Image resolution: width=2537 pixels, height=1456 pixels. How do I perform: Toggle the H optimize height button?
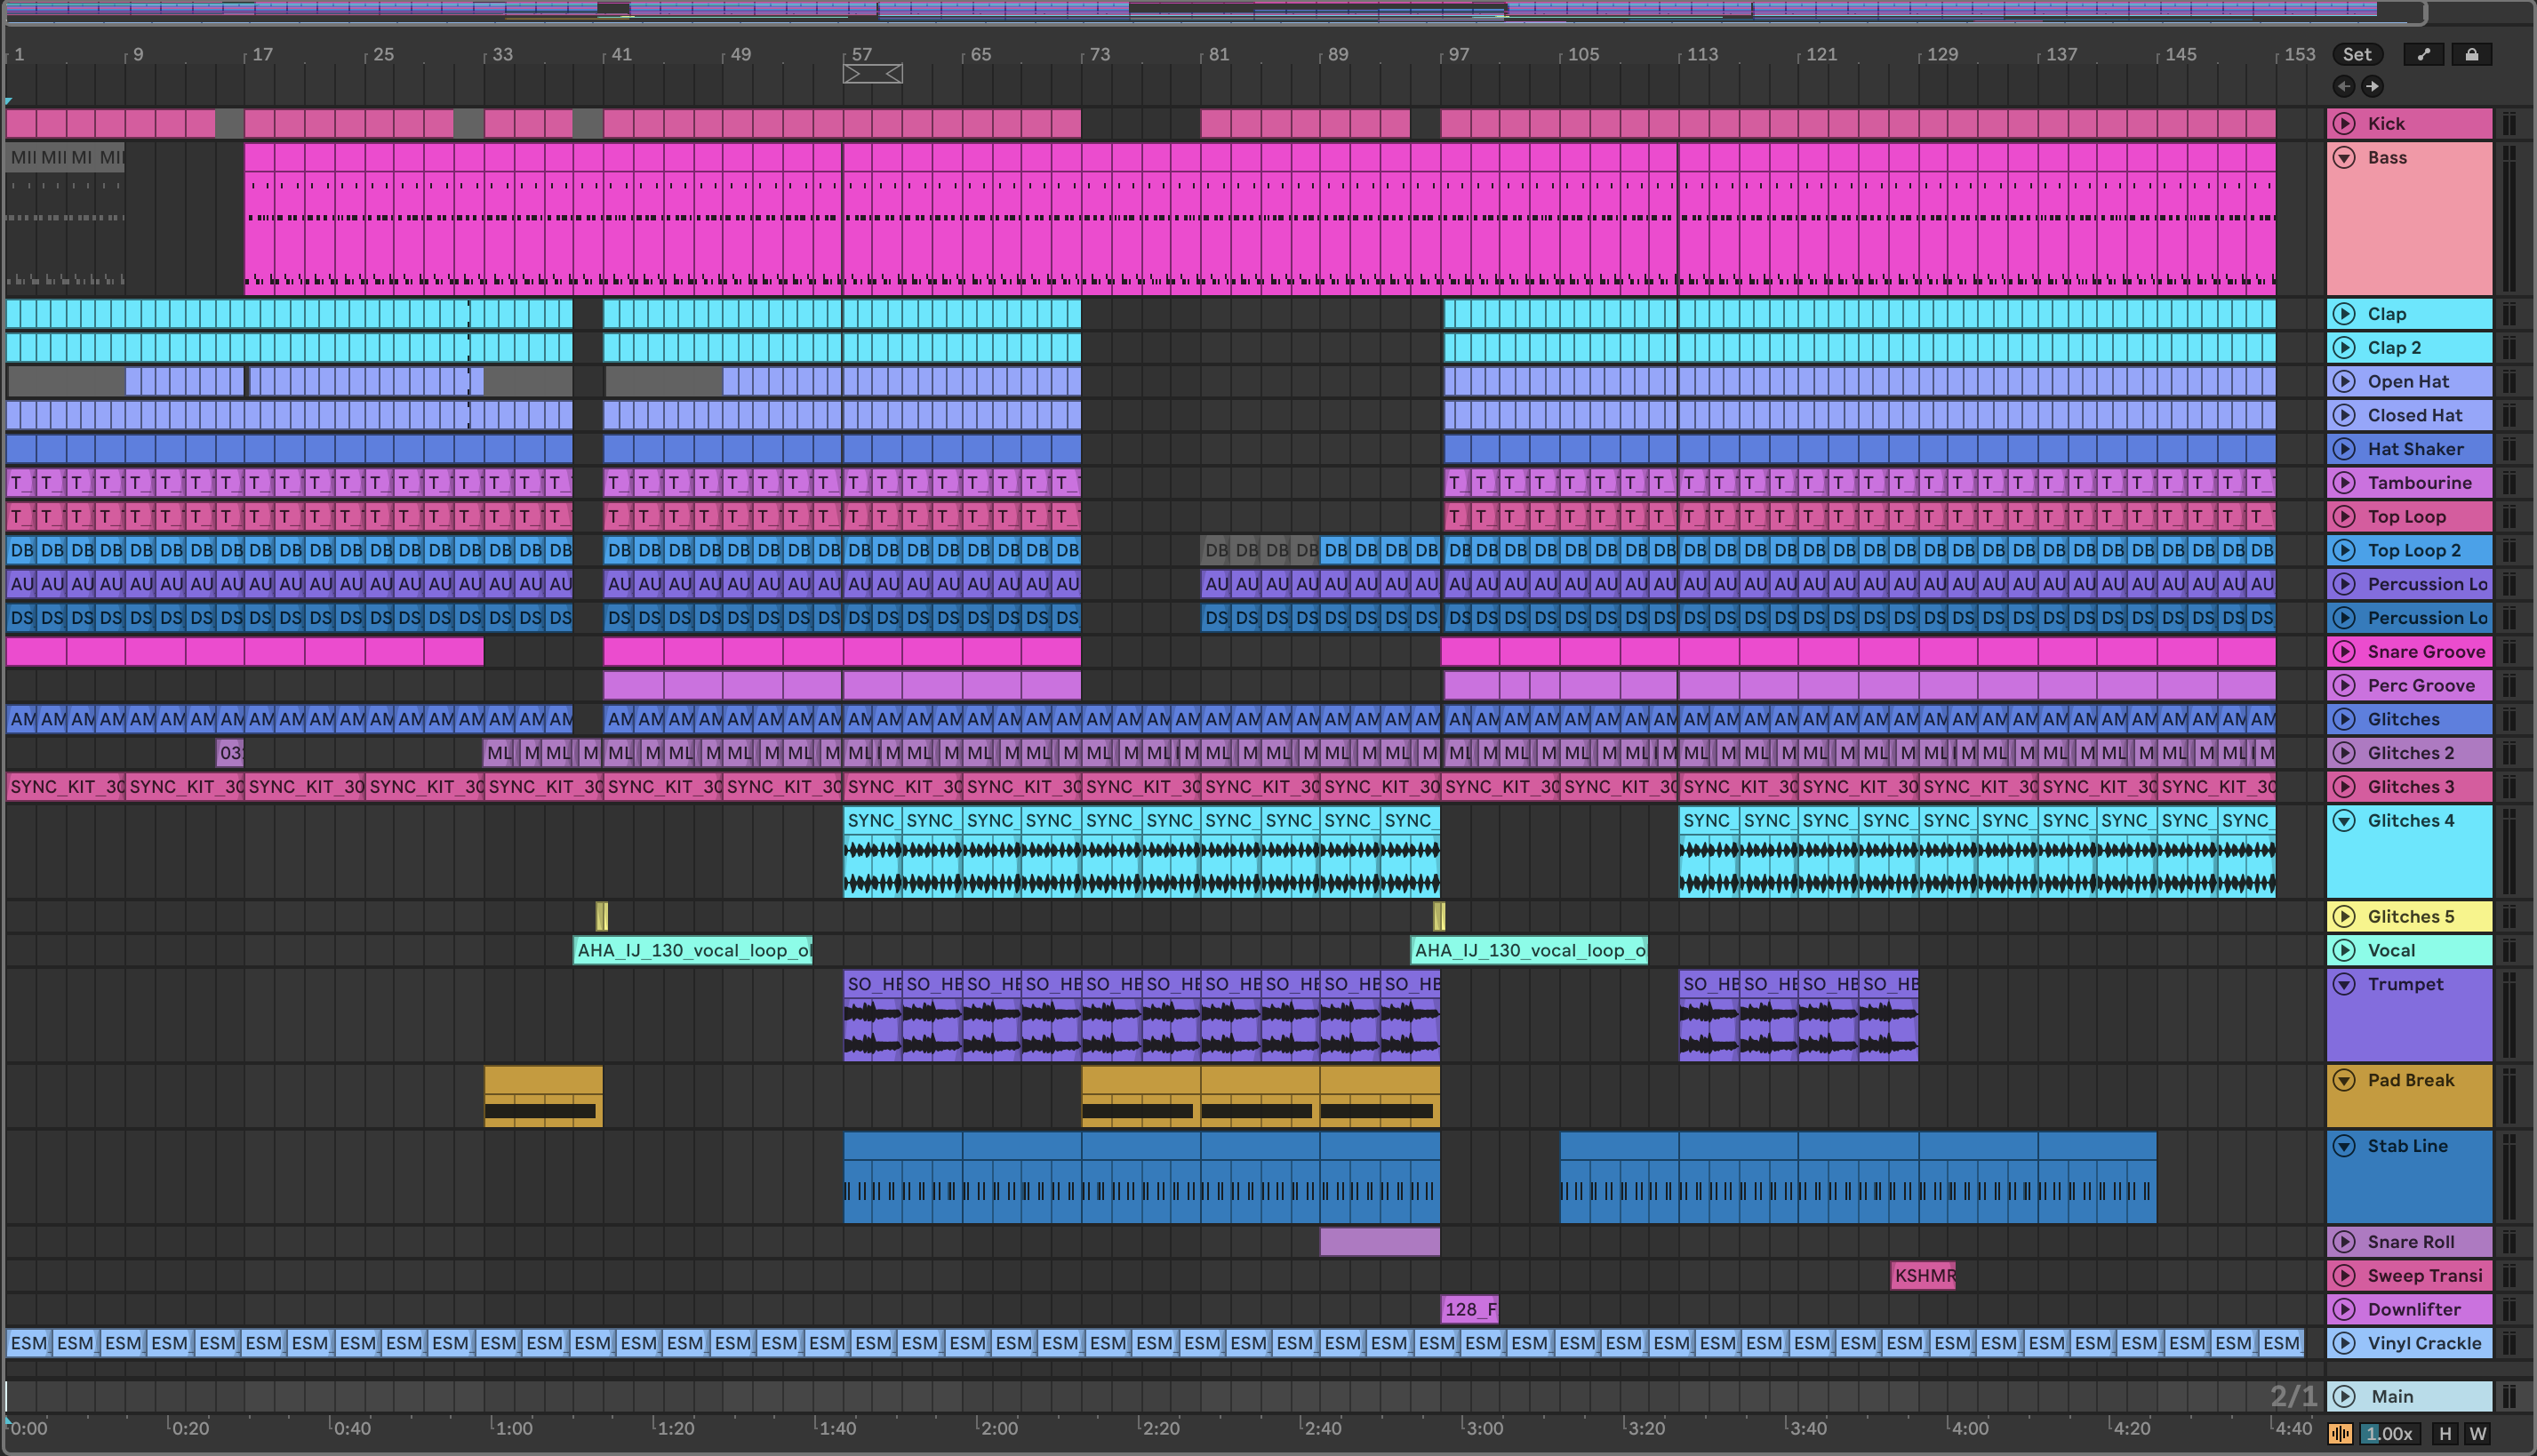[x=2445, y=1433]
